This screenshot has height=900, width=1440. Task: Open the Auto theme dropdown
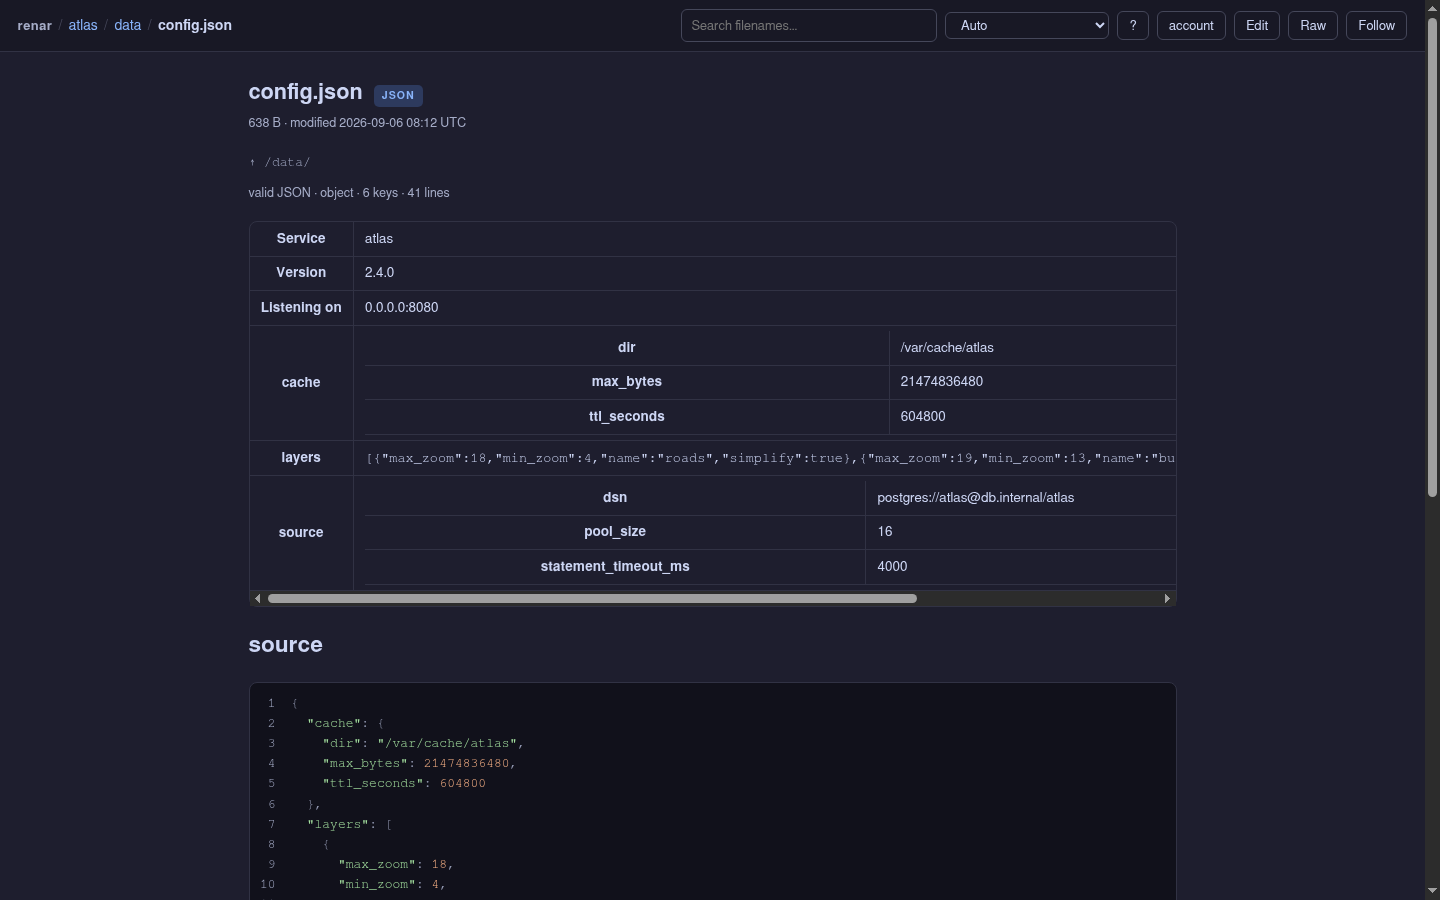pos(1027,26)
